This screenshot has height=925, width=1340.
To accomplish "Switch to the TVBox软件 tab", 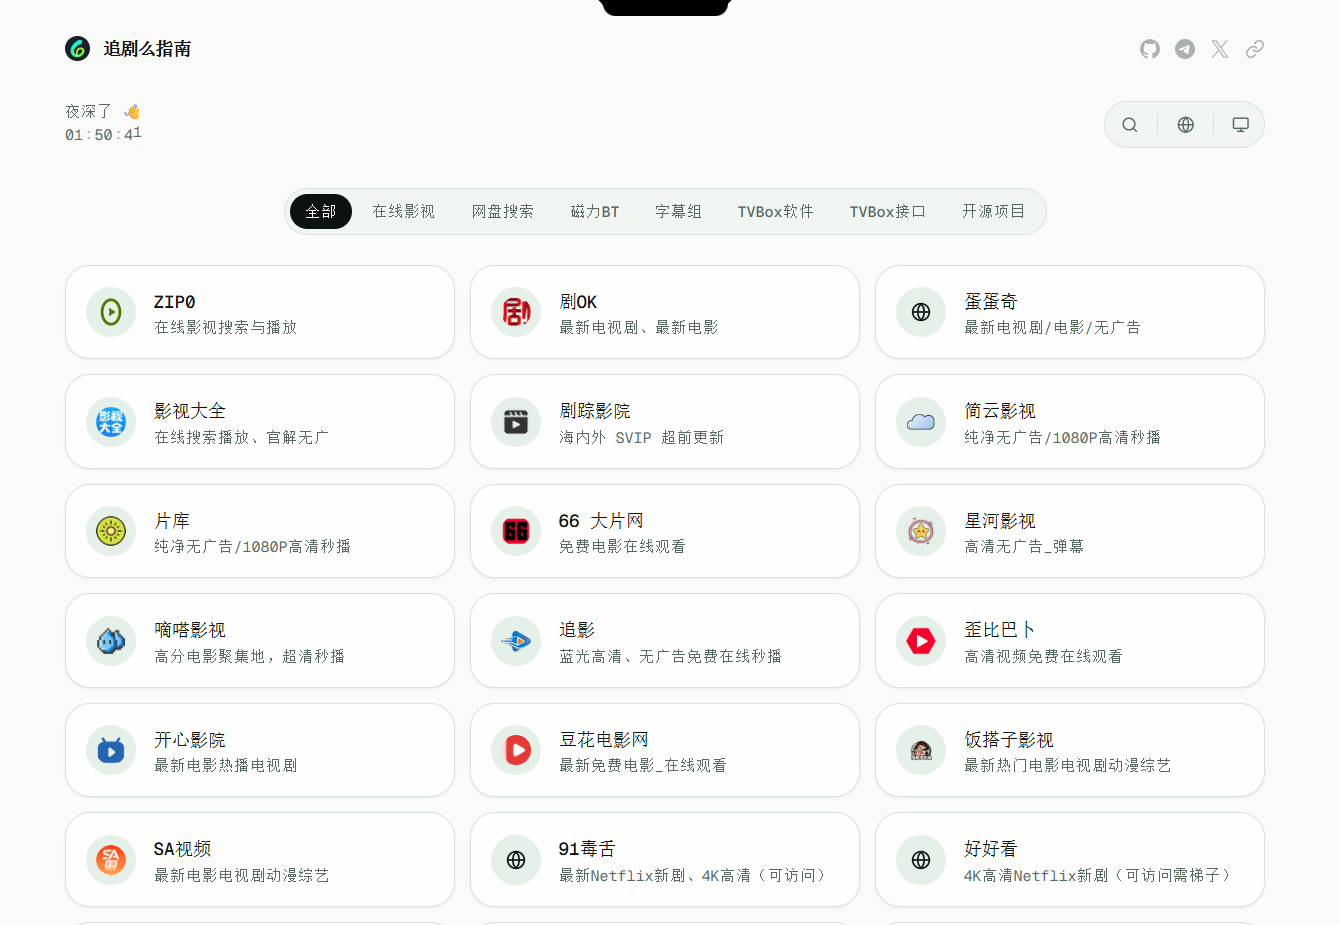I will click(x=776, y=212).
